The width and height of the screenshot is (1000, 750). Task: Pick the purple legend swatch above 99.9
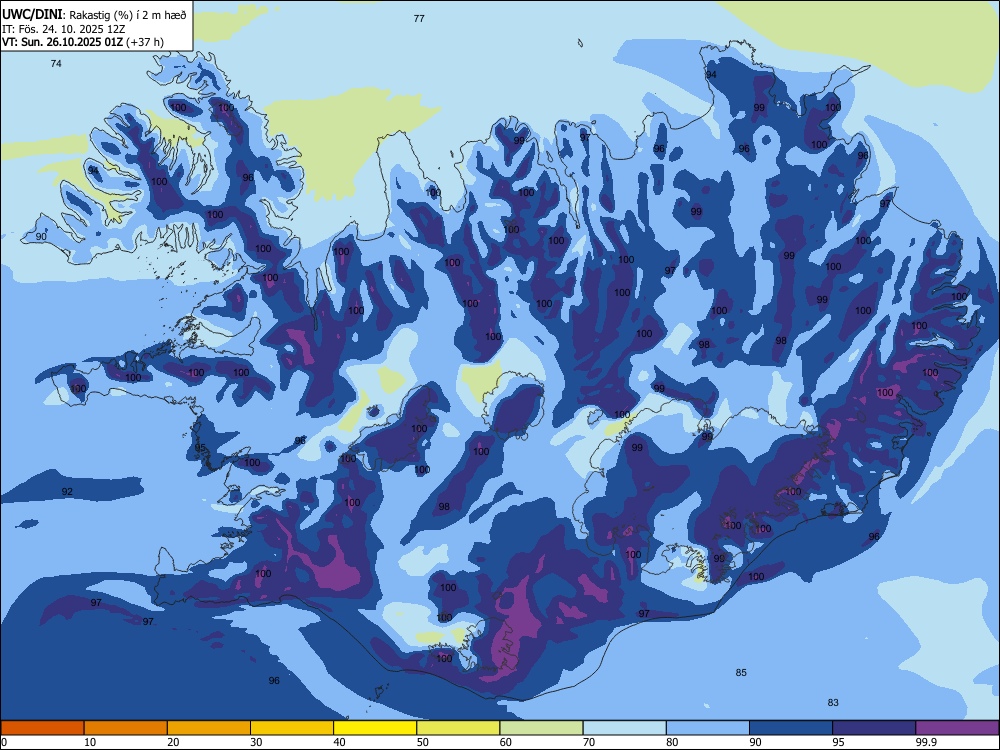click(x=957, y=728)
